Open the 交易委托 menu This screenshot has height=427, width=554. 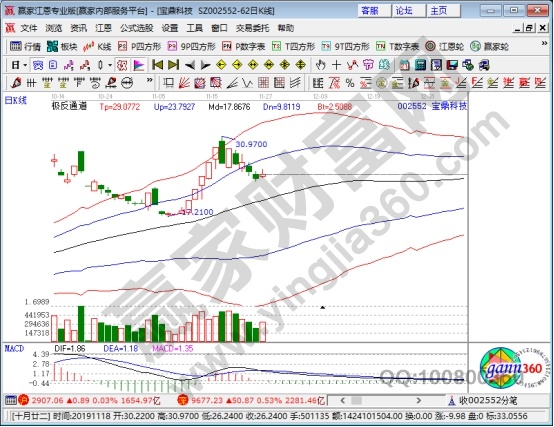click(252, 28)
